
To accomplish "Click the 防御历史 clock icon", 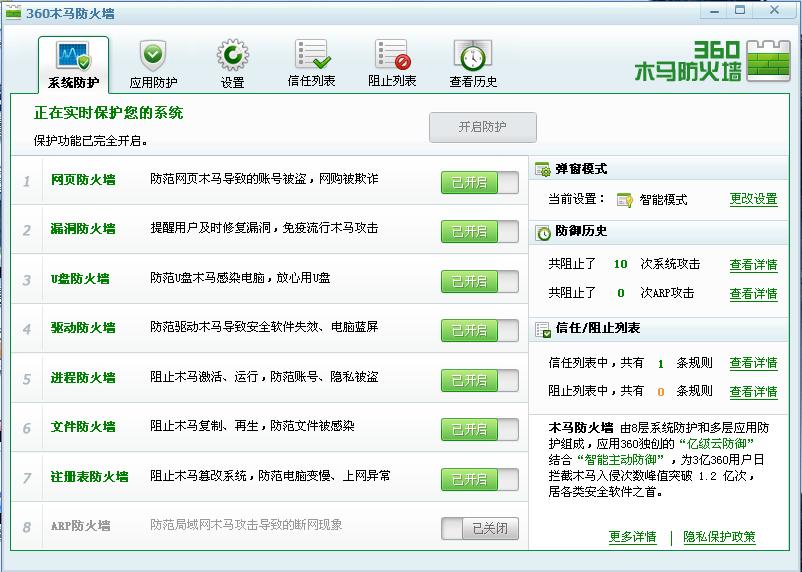I will tap(542, 232).
